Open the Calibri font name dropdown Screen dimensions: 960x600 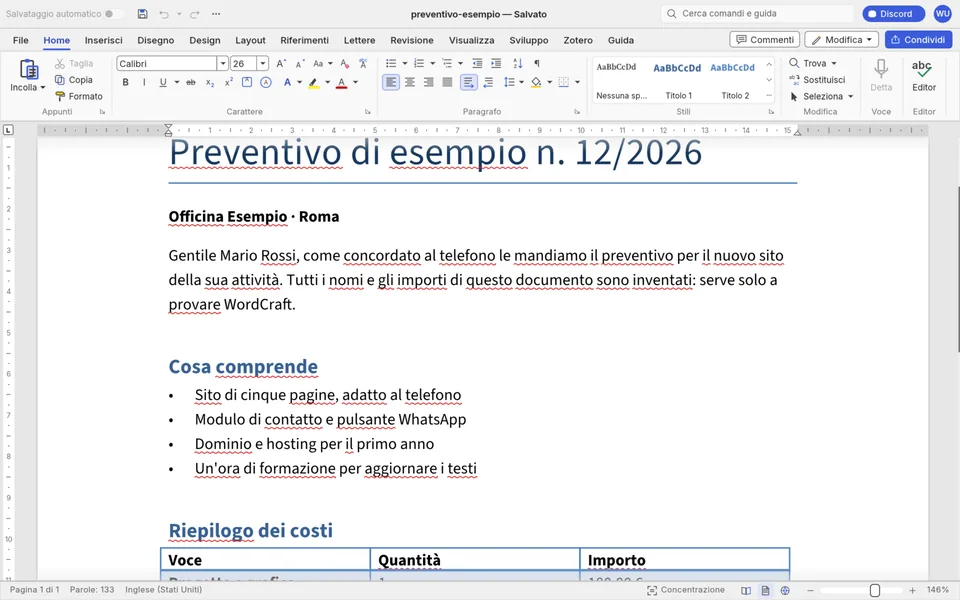223,63
